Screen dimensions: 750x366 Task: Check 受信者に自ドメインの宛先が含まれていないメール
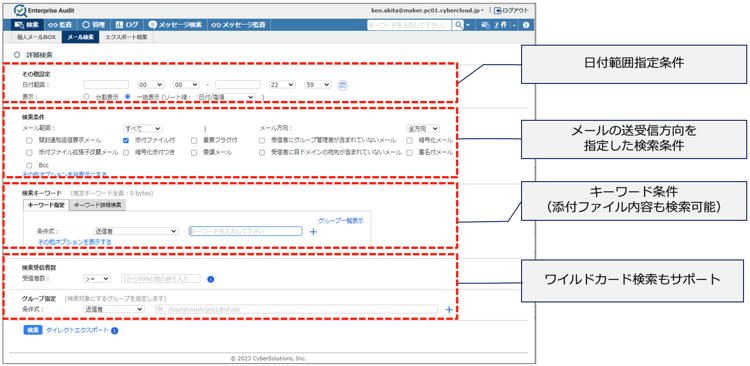click(262, 153)
